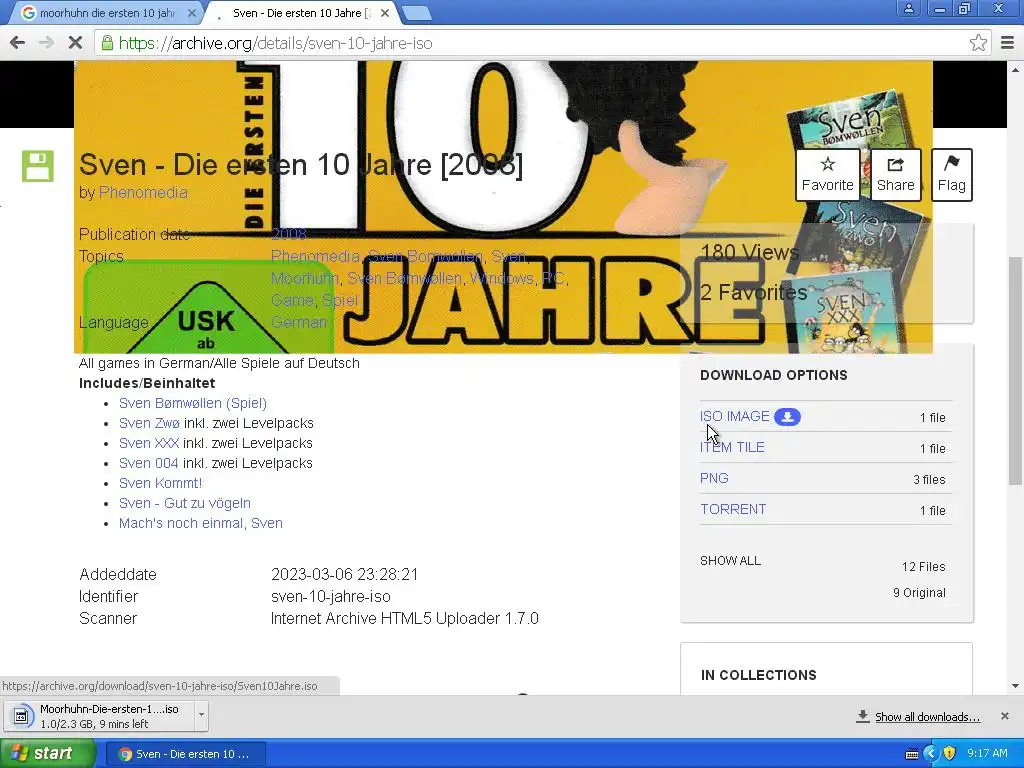Click the German language link
The image size is (1024, 768).
coord(298,323)
